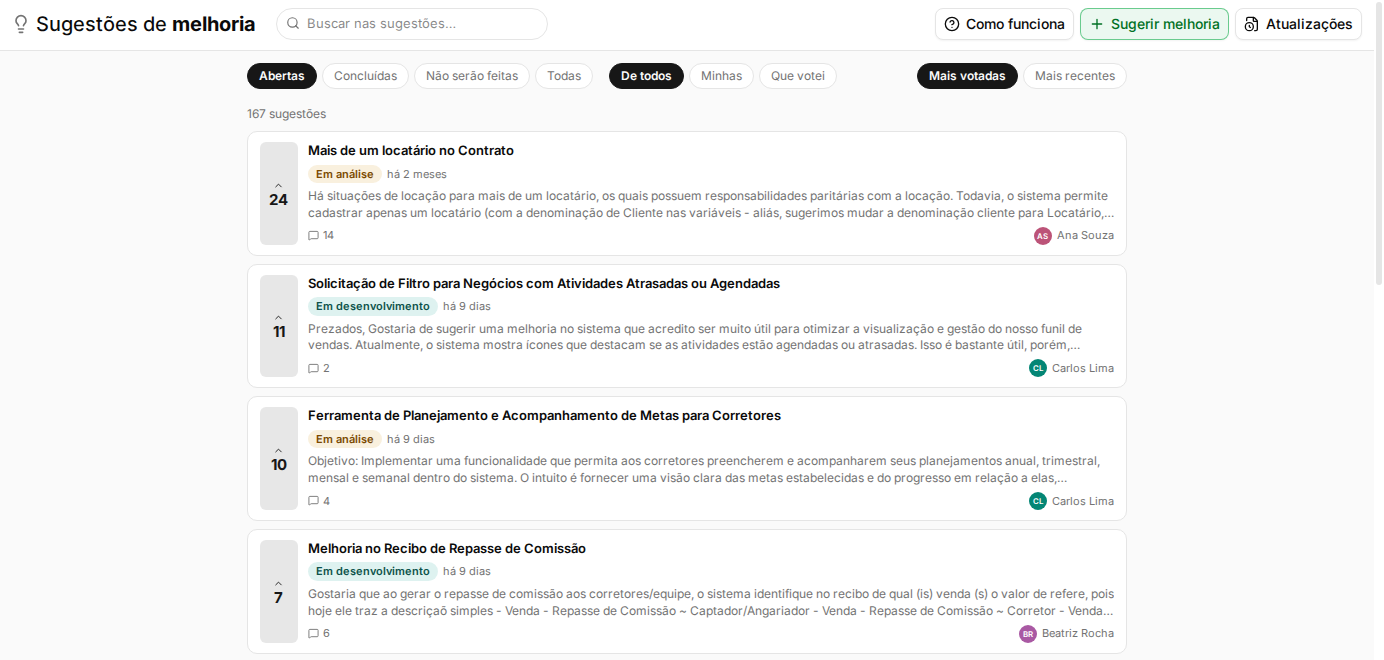Click the lightbulb icon beside Sugestões de melhoria
Image resolution: width=1384 pixels, height=660 pixels.
click(21, 25)
